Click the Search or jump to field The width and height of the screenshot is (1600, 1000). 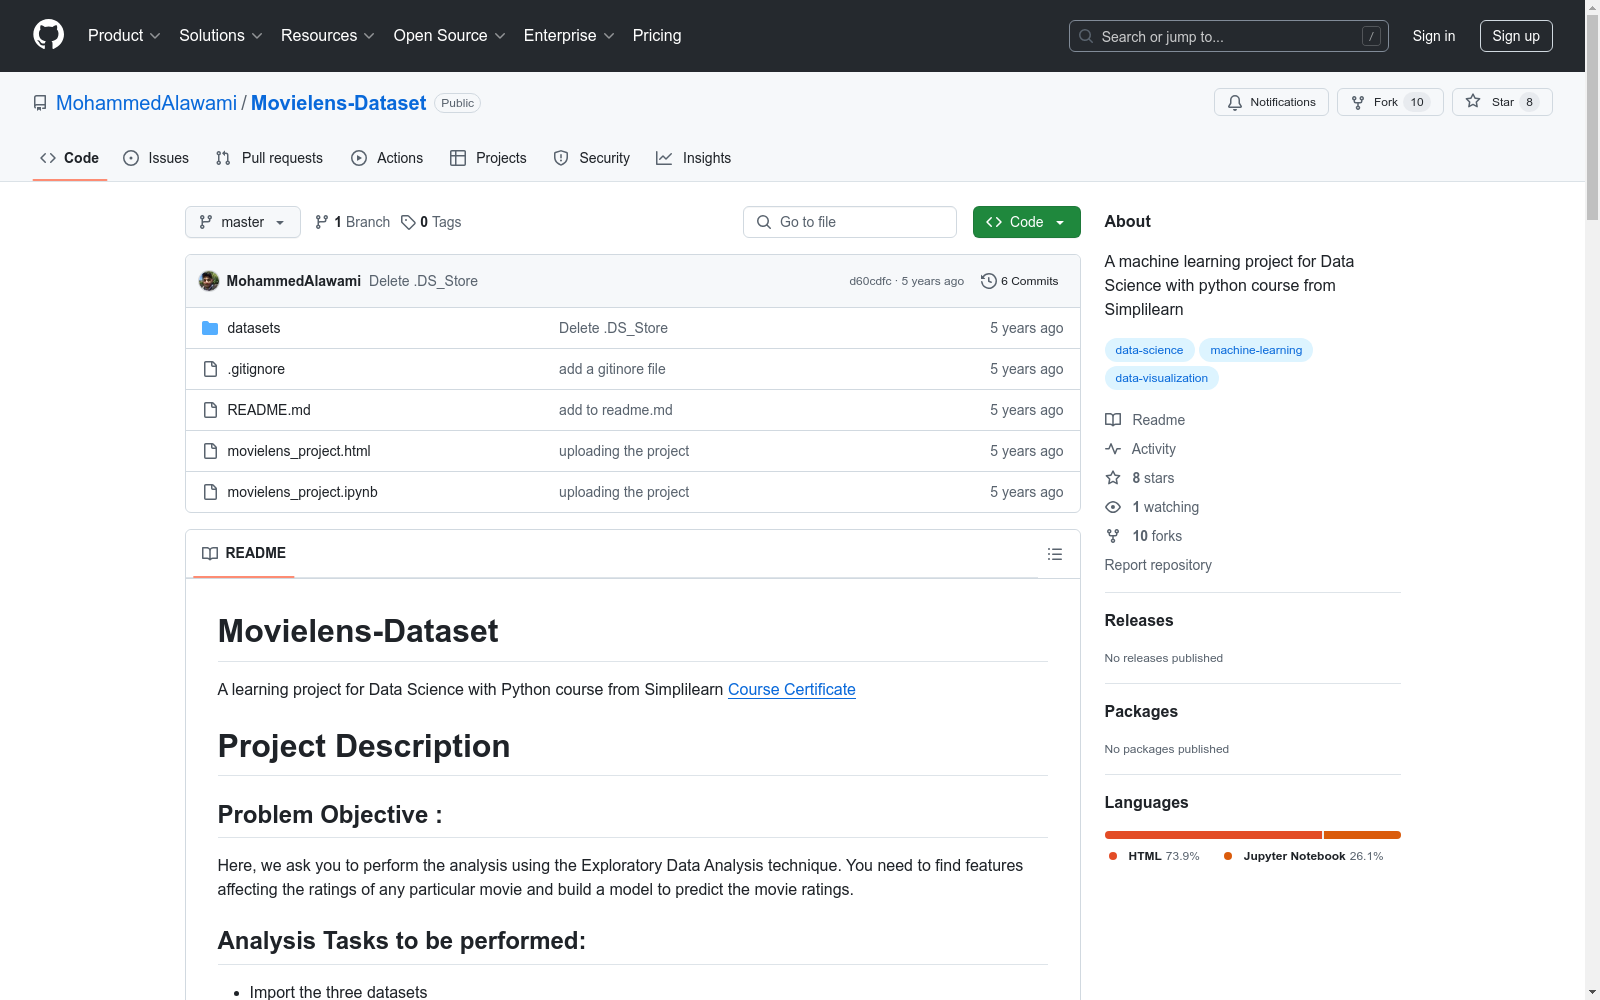pos(1229,36)
